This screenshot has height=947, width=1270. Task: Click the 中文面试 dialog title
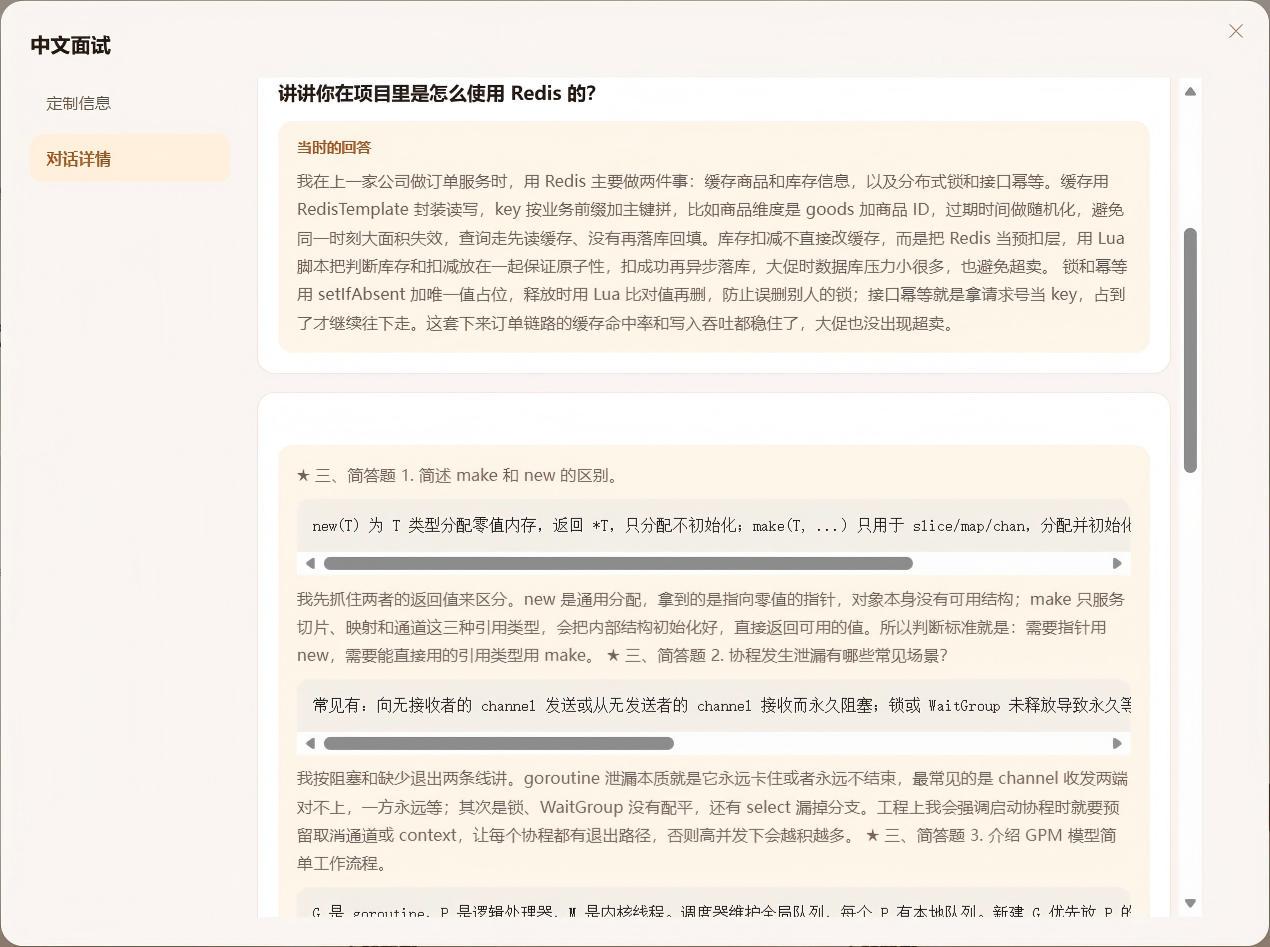click(70, 45)
